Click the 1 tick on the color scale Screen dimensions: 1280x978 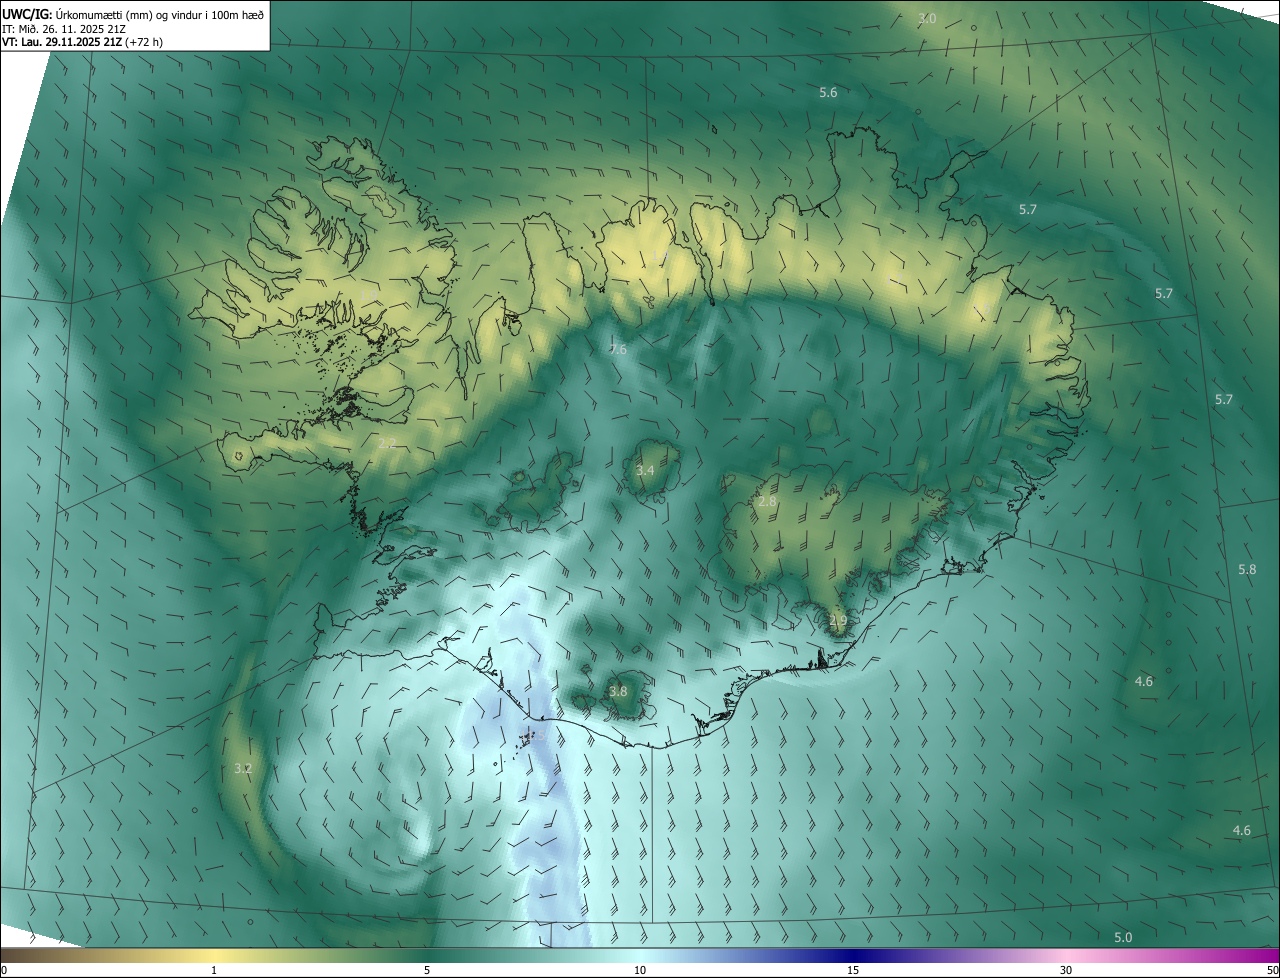click(x=214, y=970)
